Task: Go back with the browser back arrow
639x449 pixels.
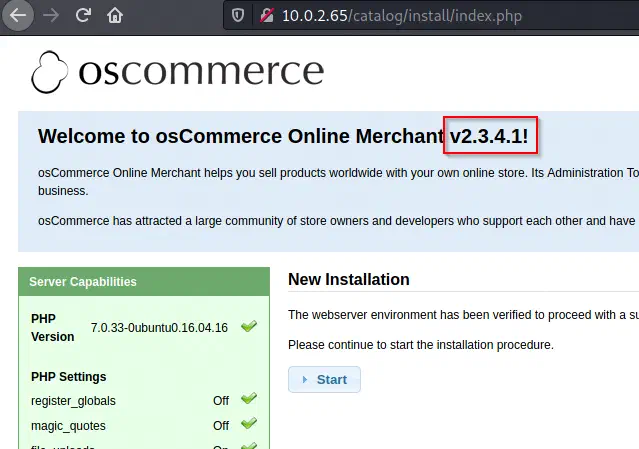Action: tap(18, 15)
